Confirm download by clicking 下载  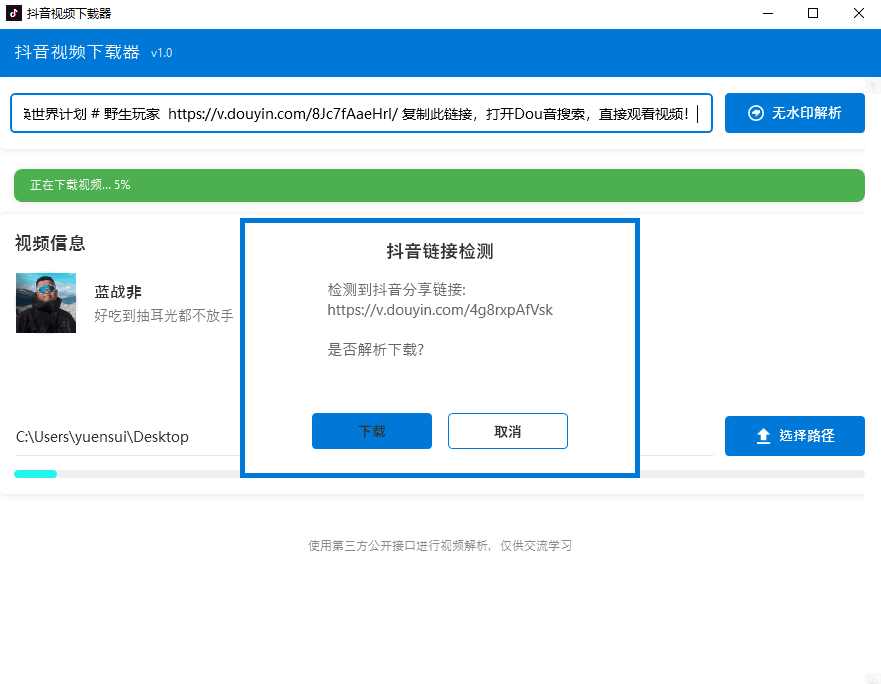click(x=372, y=430)
